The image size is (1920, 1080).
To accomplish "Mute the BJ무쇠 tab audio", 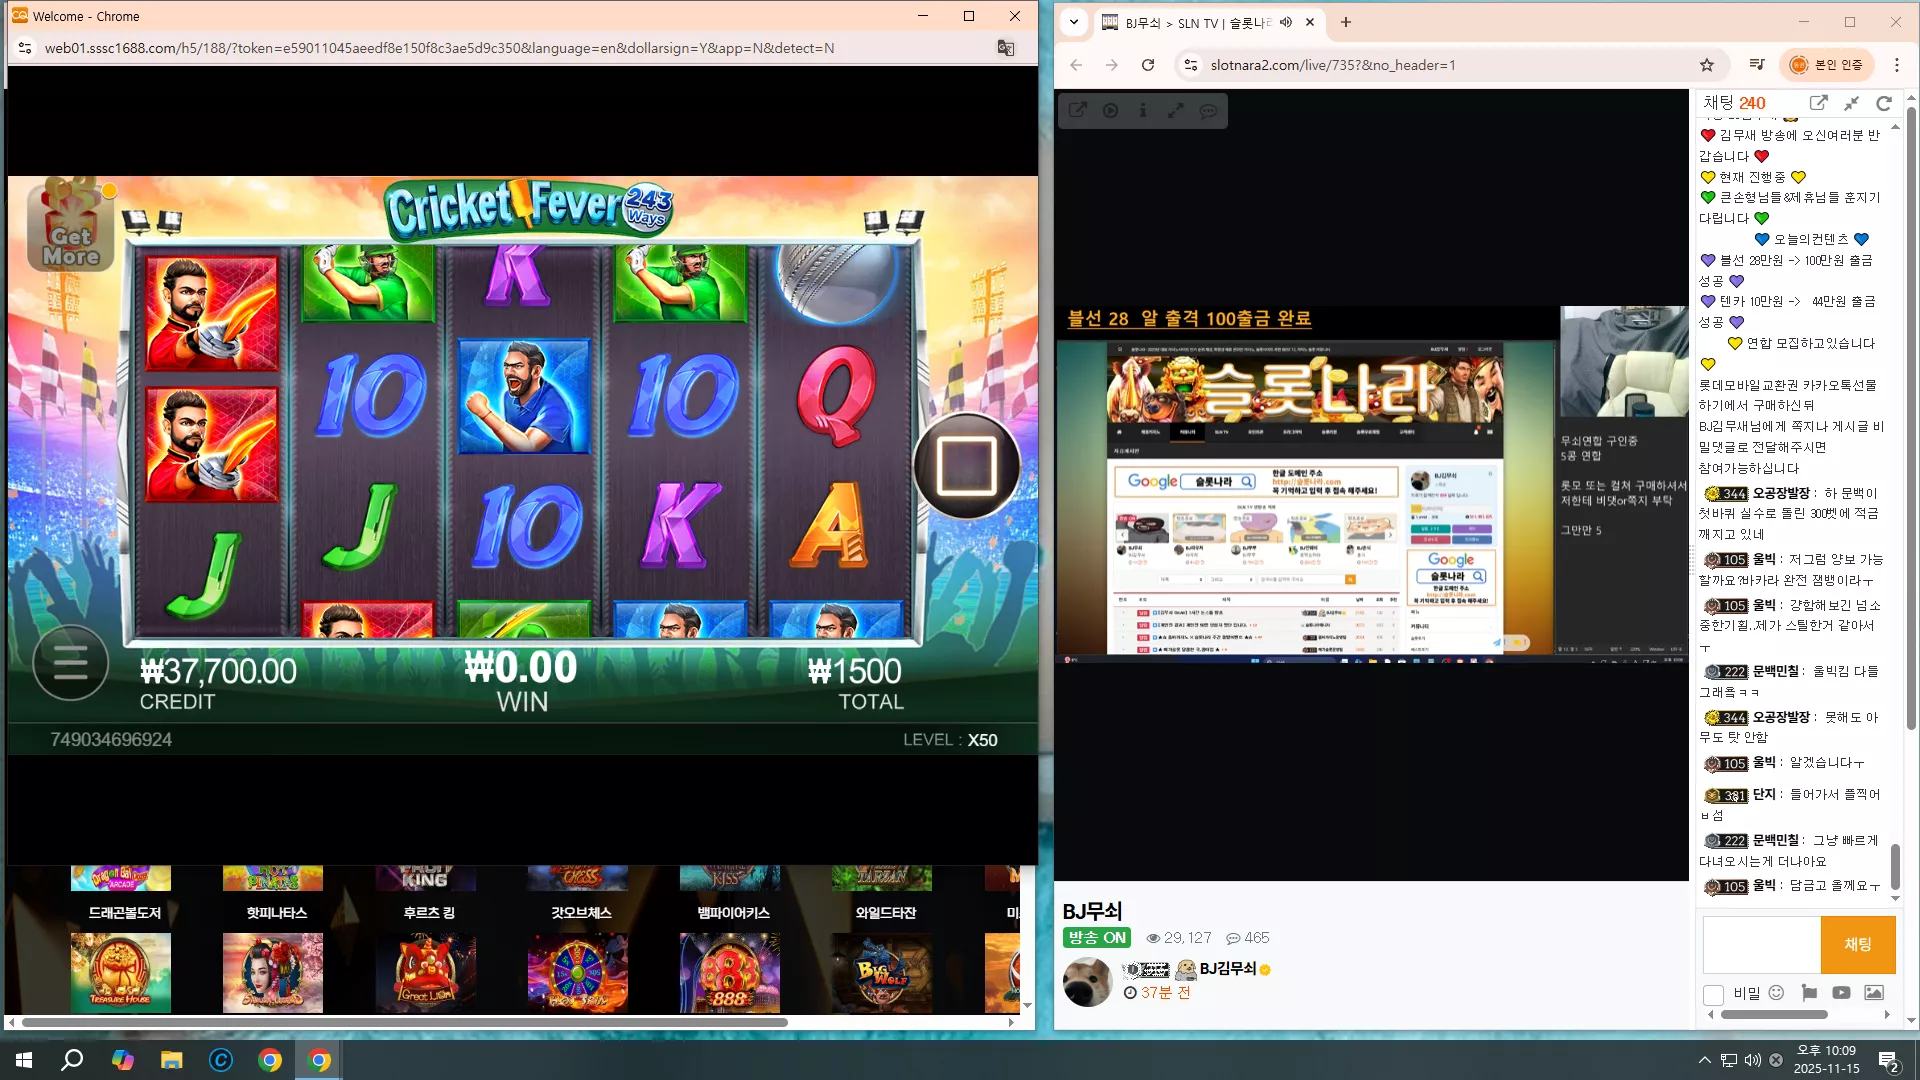I will 1286,22.
